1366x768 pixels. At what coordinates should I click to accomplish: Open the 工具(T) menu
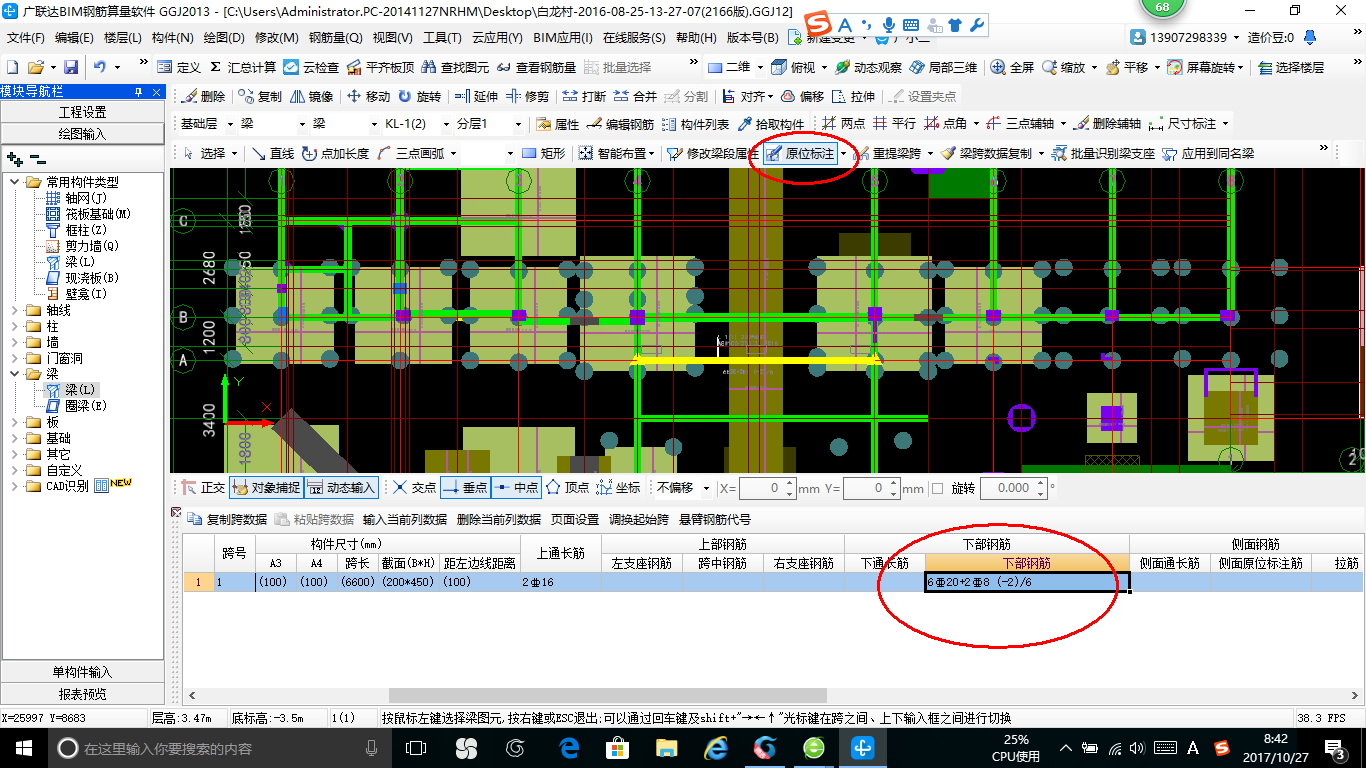coord(442,38)
